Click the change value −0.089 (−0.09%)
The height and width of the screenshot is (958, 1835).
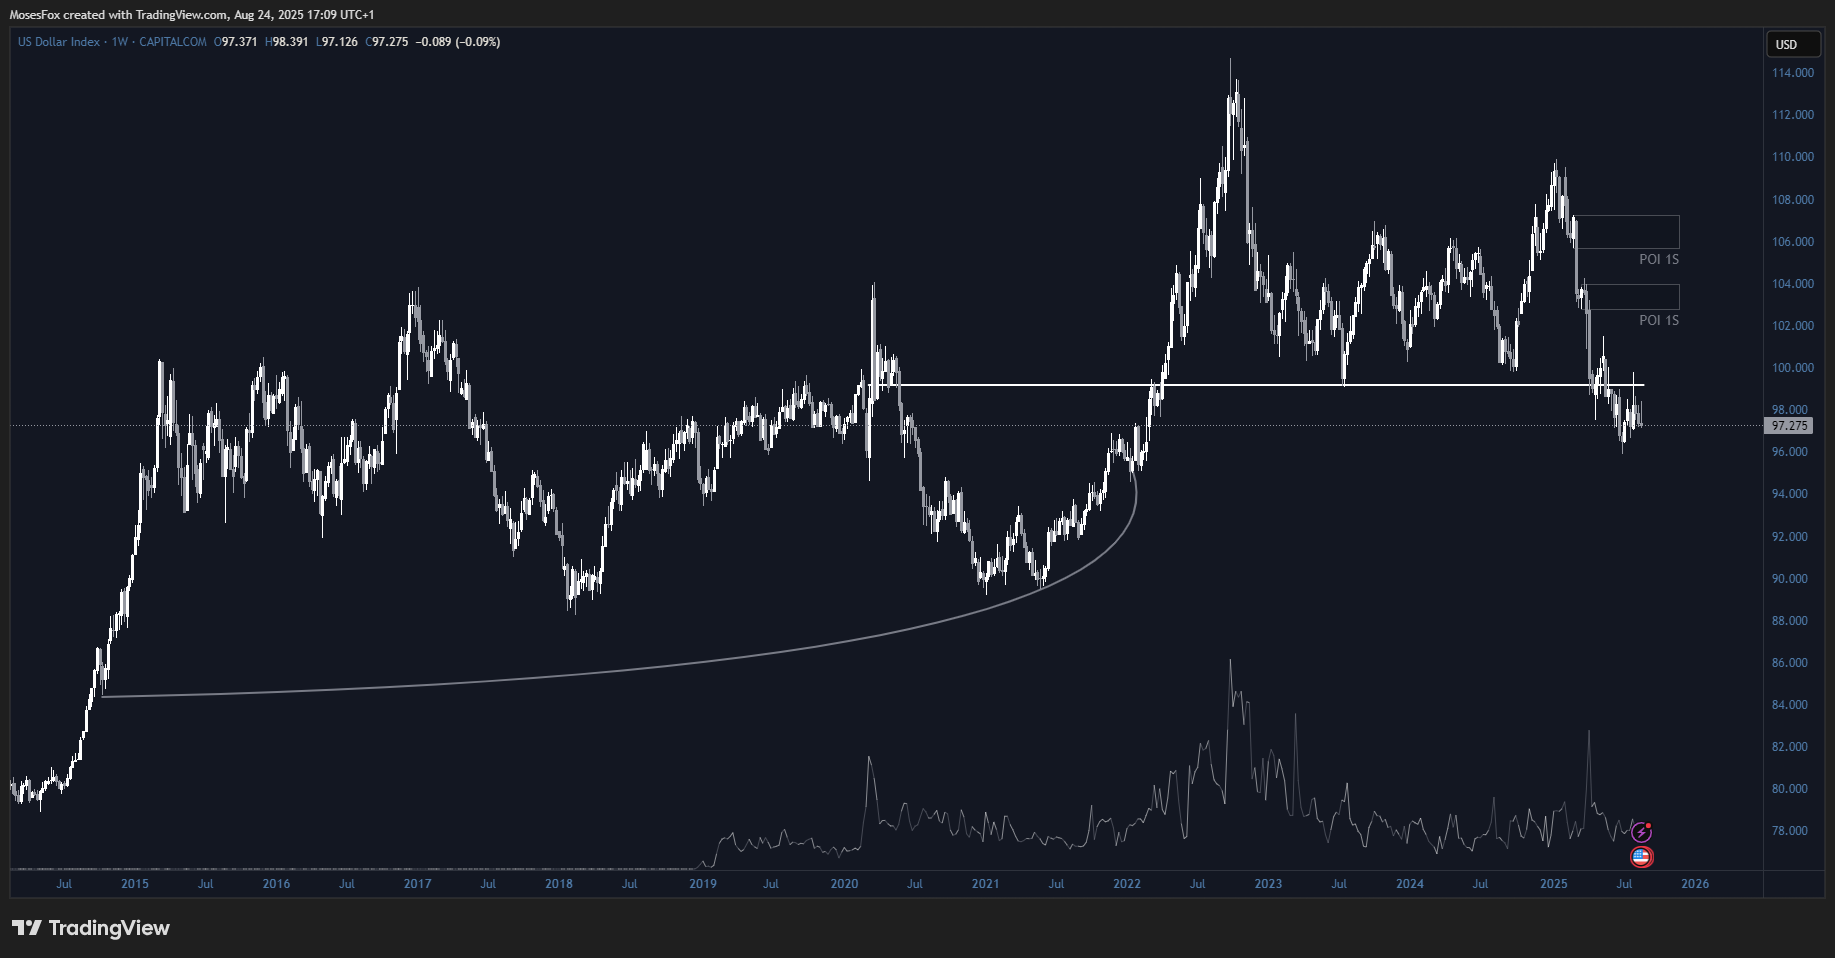tap(458, 42)
